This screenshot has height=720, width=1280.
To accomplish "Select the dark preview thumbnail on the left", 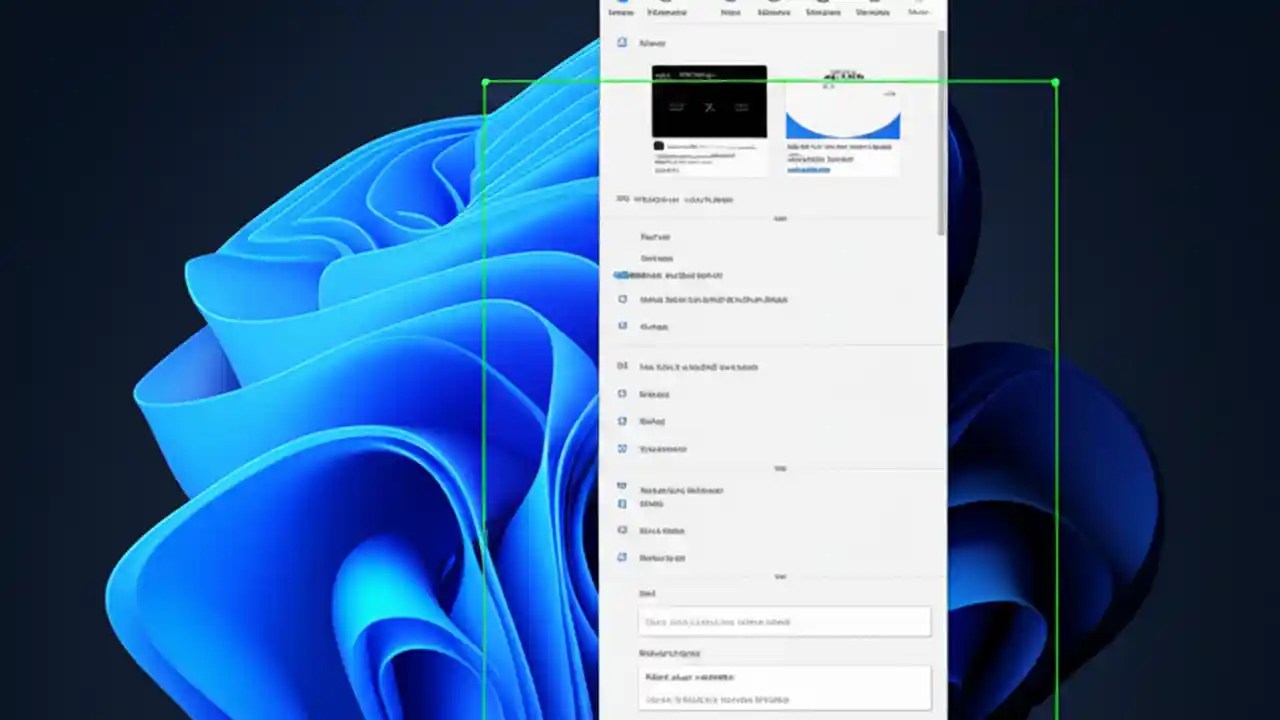I will [x=709, y=101].
